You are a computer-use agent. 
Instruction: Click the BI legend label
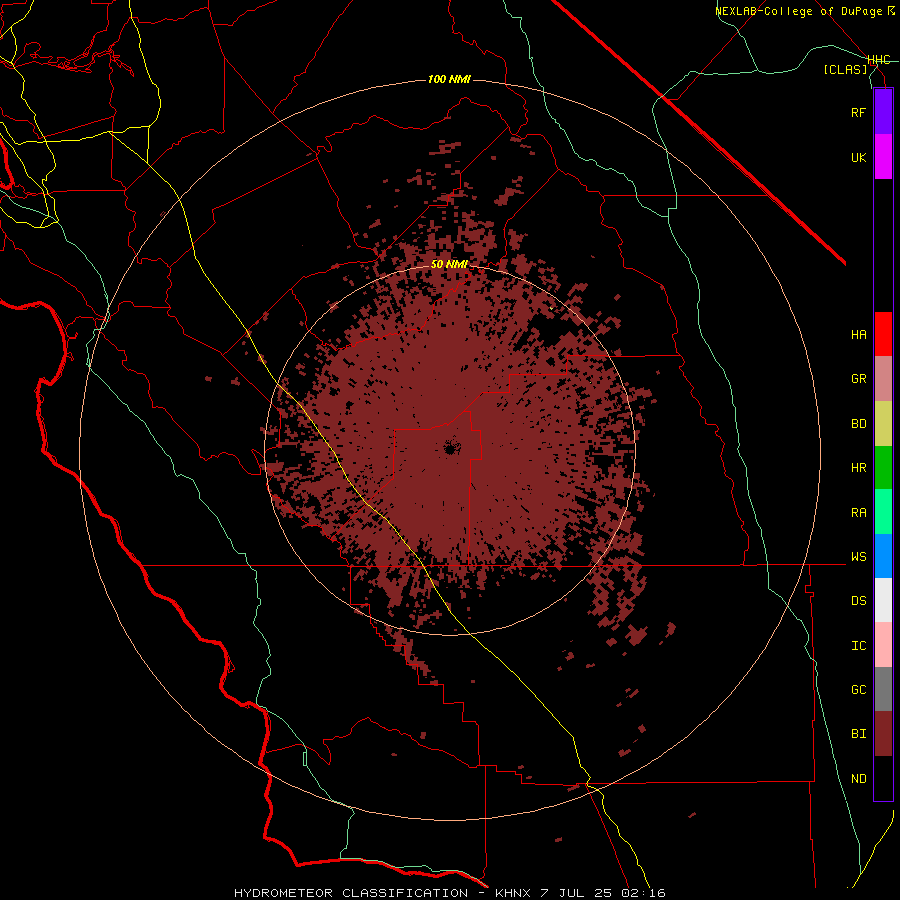[x=858, y=734]
